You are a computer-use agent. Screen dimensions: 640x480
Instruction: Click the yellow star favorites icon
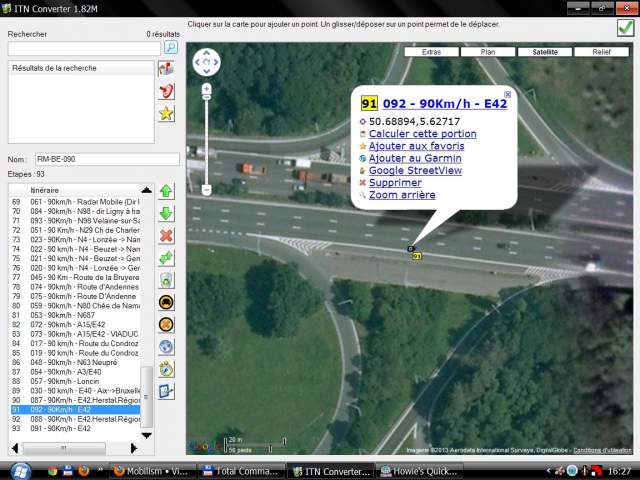167,113
